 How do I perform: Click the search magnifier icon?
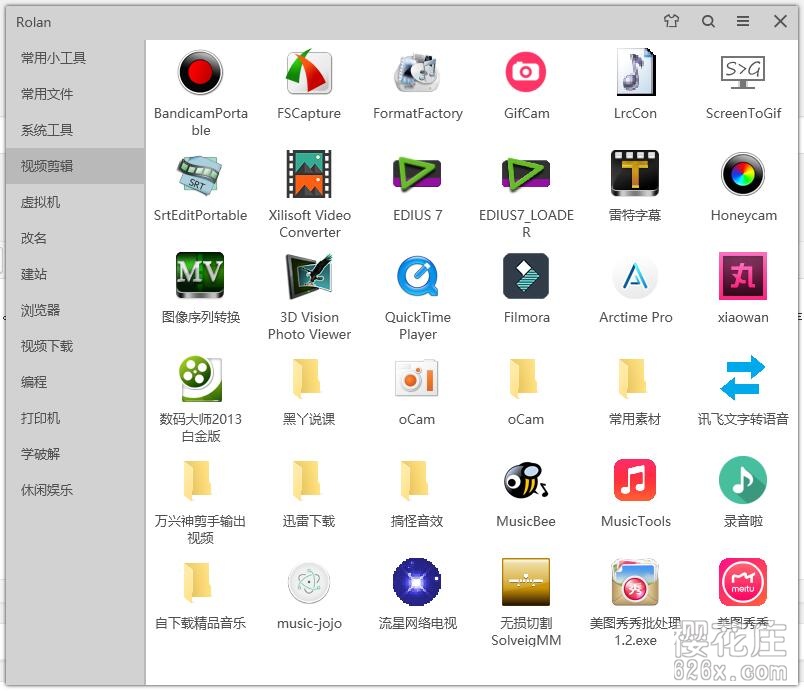(708, 21)
